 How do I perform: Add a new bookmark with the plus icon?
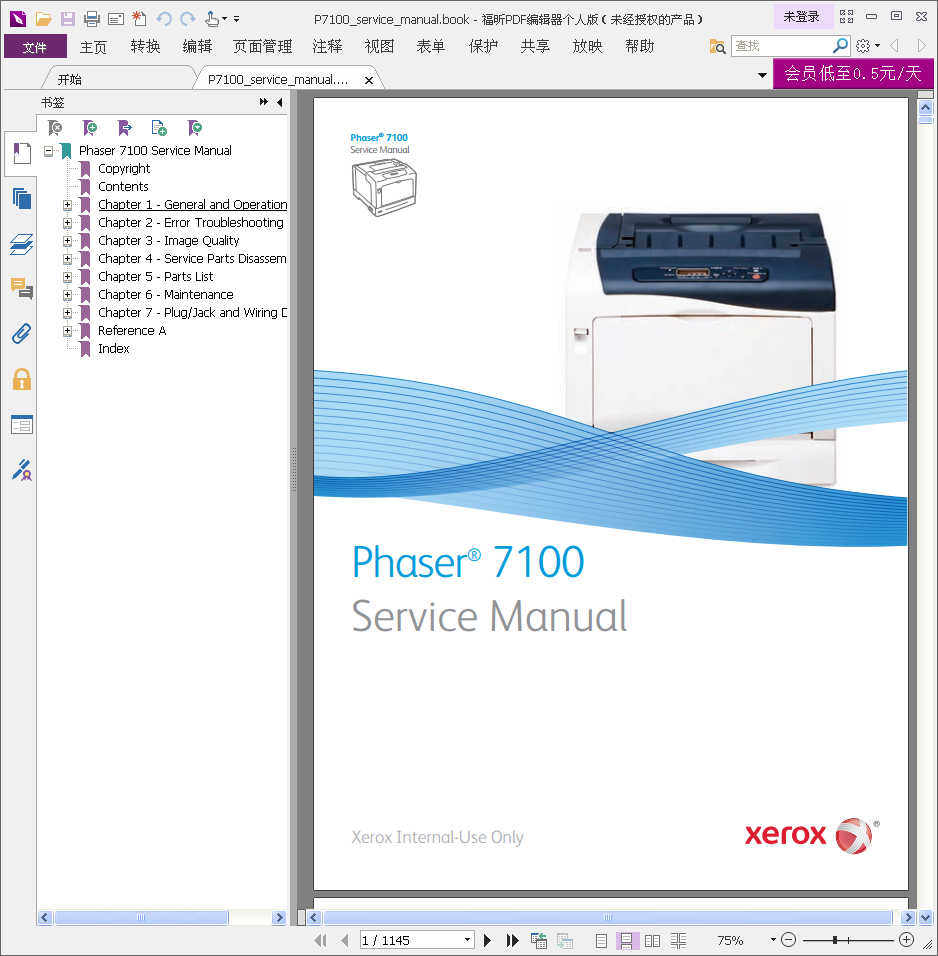(x=90, y=127)
